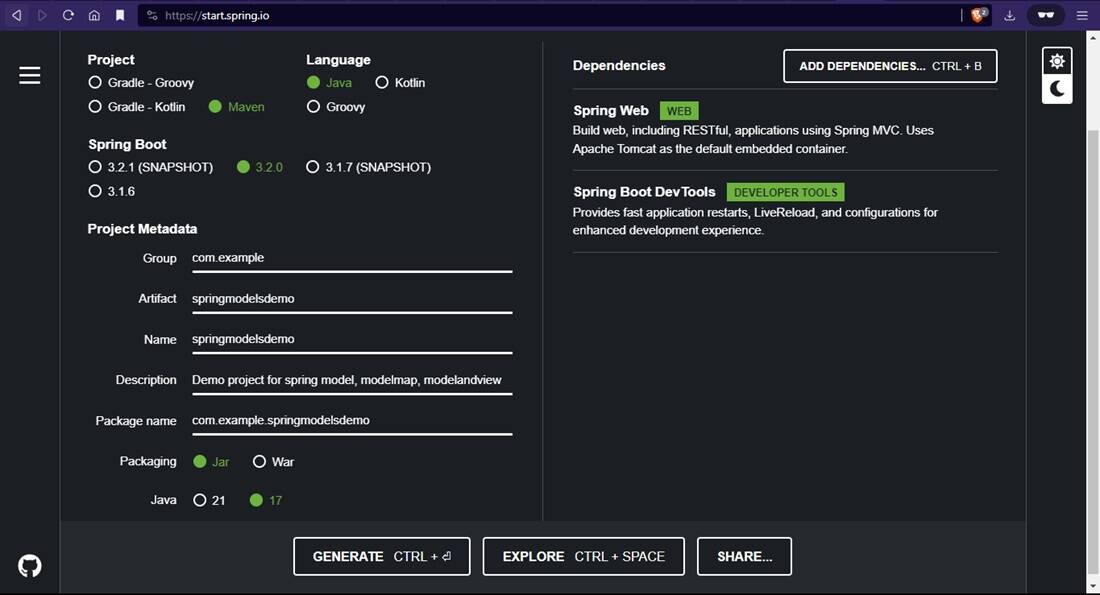Click the GENERATE button
The width and height of the screenshot is (1100, 595).
pyautogui.click(x=382, y=556)
